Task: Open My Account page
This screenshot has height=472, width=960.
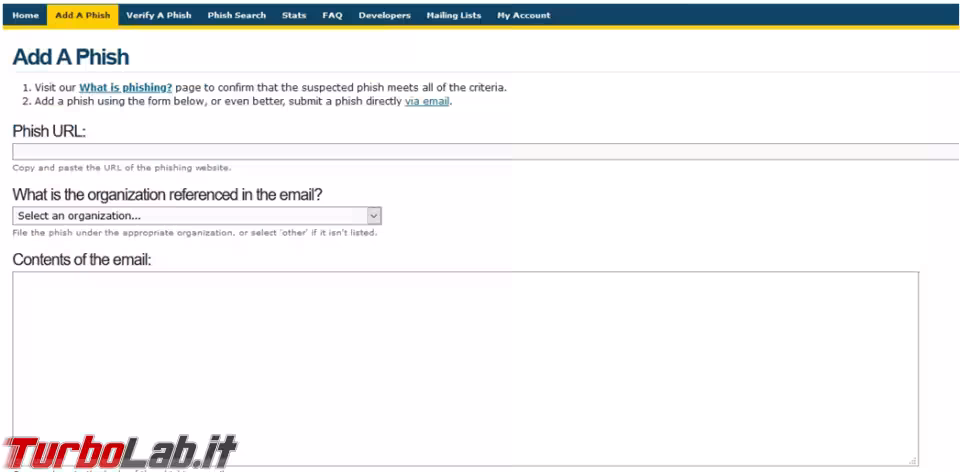Action: [x=523, y=15]
